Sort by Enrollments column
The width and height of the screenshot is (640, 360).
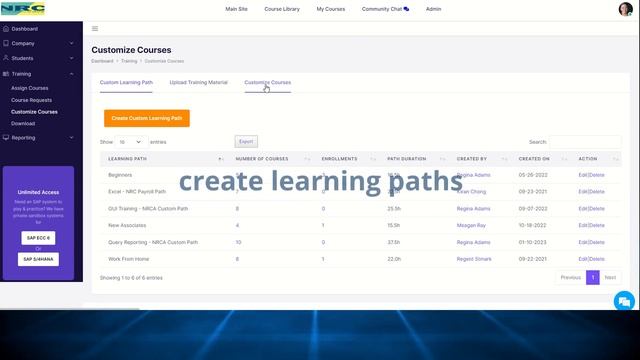coord(373,159)
